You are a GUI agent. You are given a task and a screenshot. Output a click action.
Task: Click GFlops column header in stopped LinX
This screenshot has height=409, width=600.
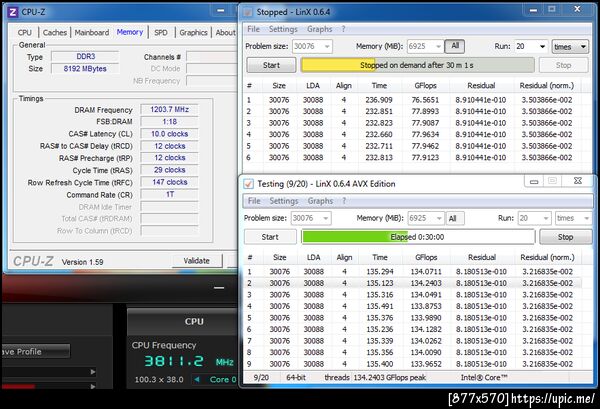tap(426, 86)
